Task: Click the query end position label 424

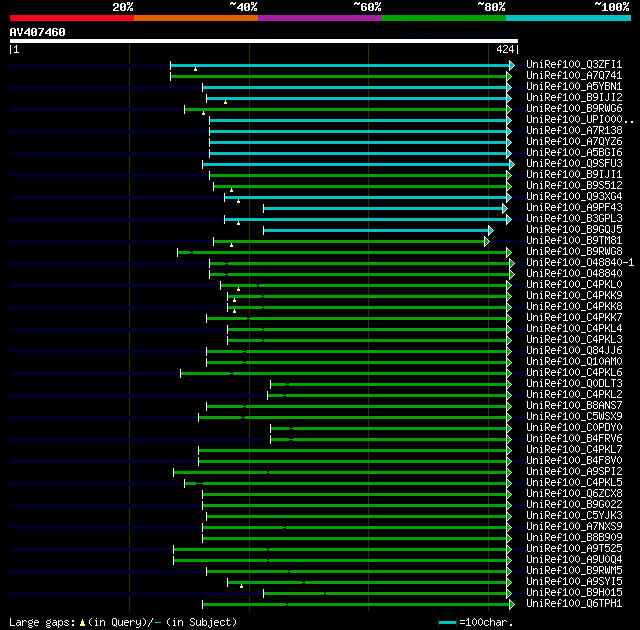Action: (505, 49)
